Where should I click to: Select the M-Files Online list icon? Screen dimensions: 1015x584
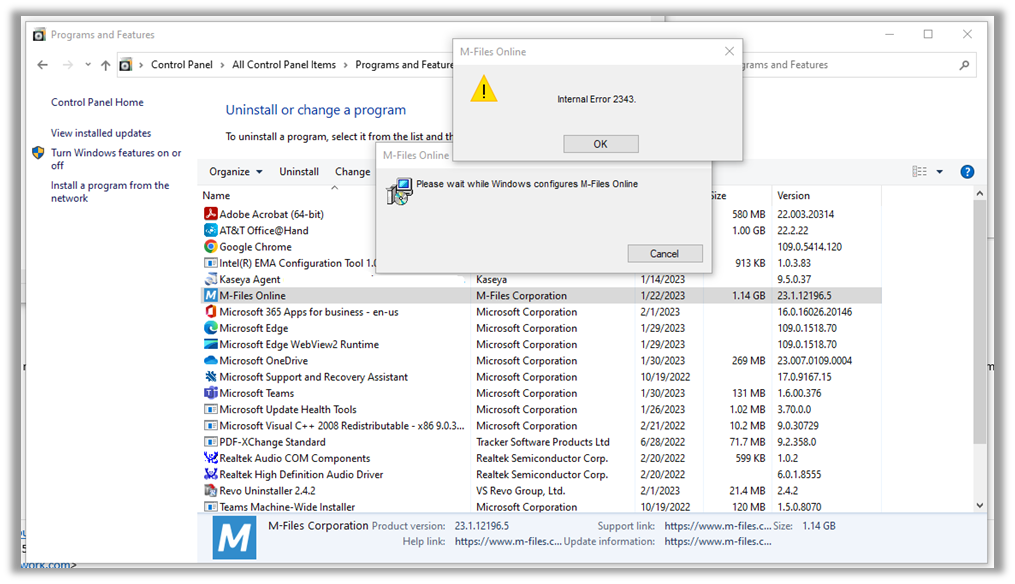coord(210,295)
